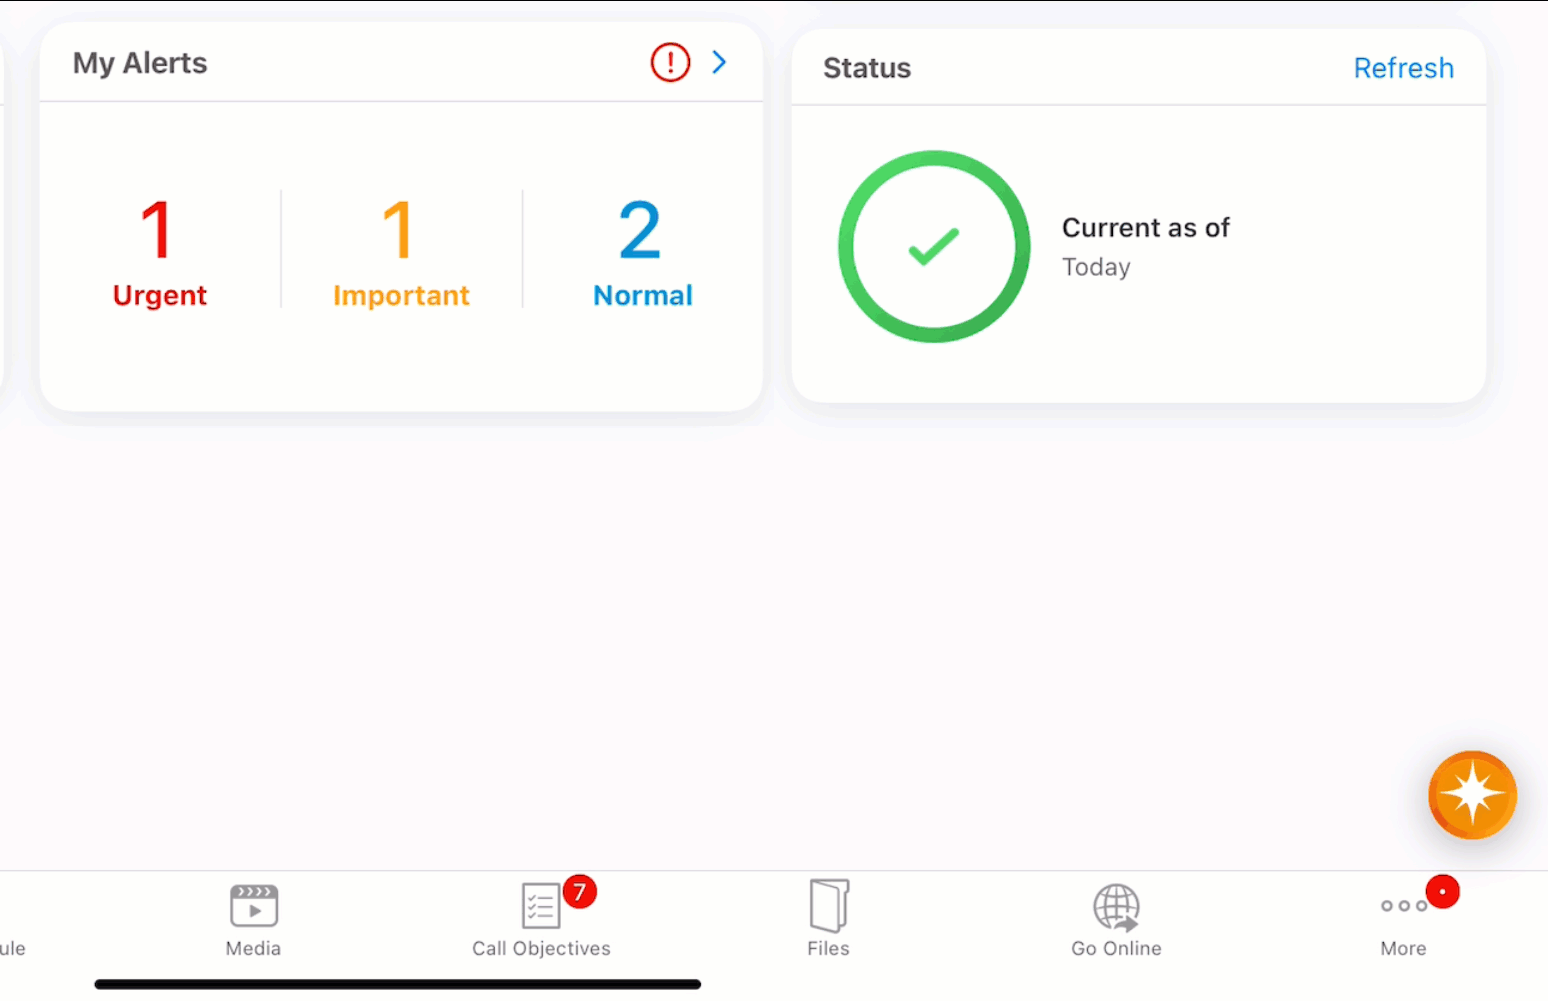Open the More three-dots menu
The height and width of the screenshot is (1001, 1548).
click(x=1402, y=907)
